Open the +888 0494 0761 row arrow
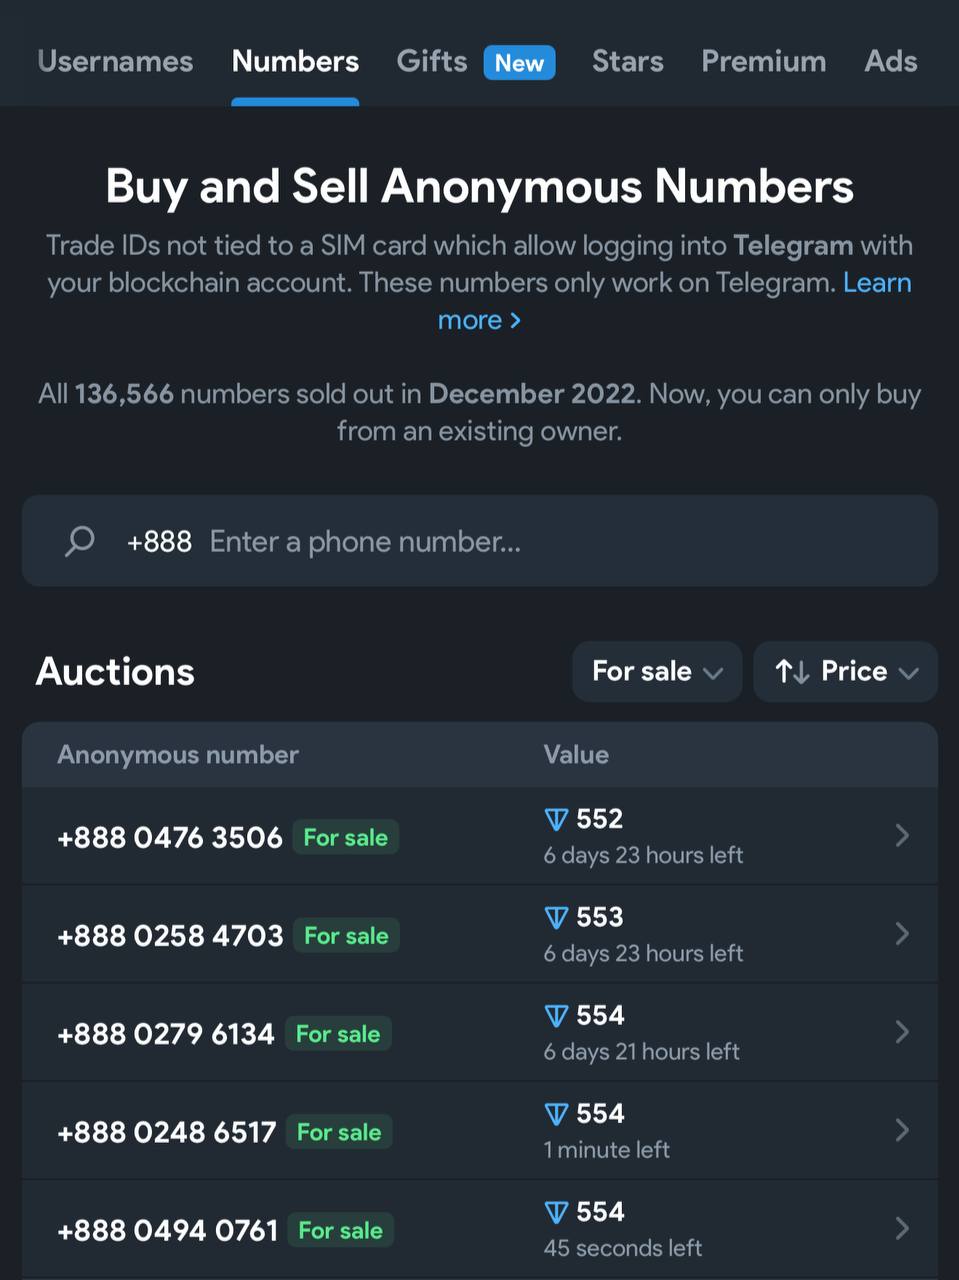The height and width of the screenshot is (1280, 959). pos(902,1228)
